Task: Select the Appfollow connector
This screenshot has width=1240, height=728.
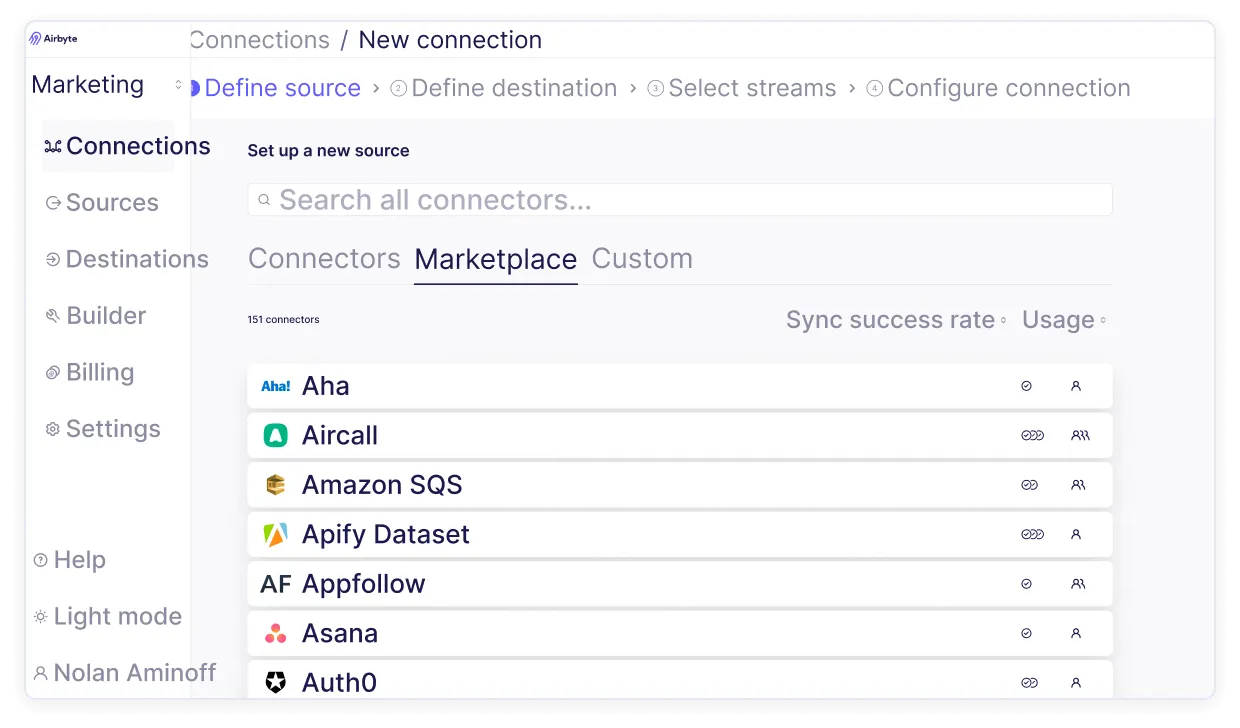Action: (680, 584)
